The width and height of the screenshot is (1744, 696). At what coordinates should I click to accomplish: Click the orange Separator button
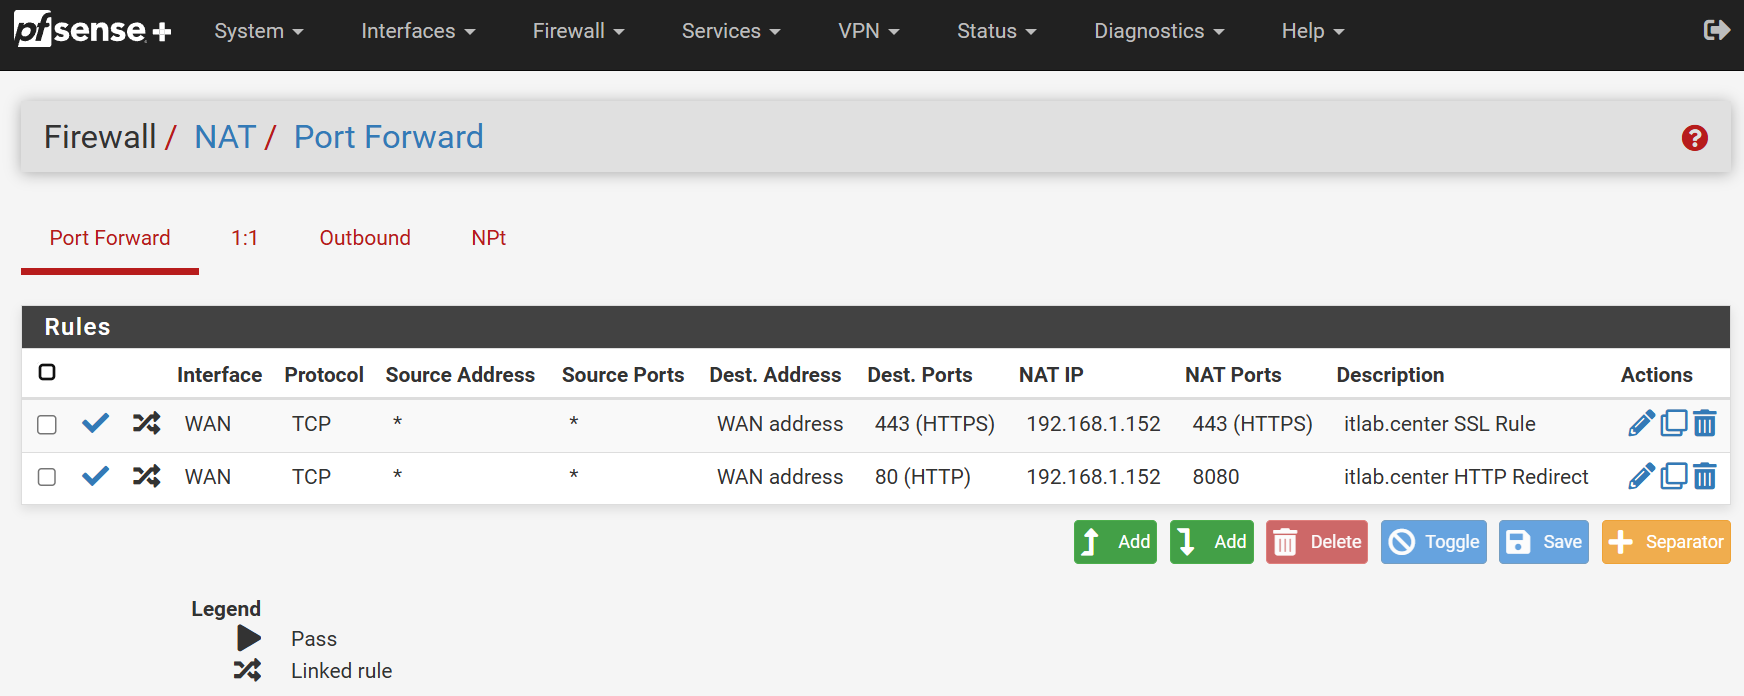tap(1665, 542)
